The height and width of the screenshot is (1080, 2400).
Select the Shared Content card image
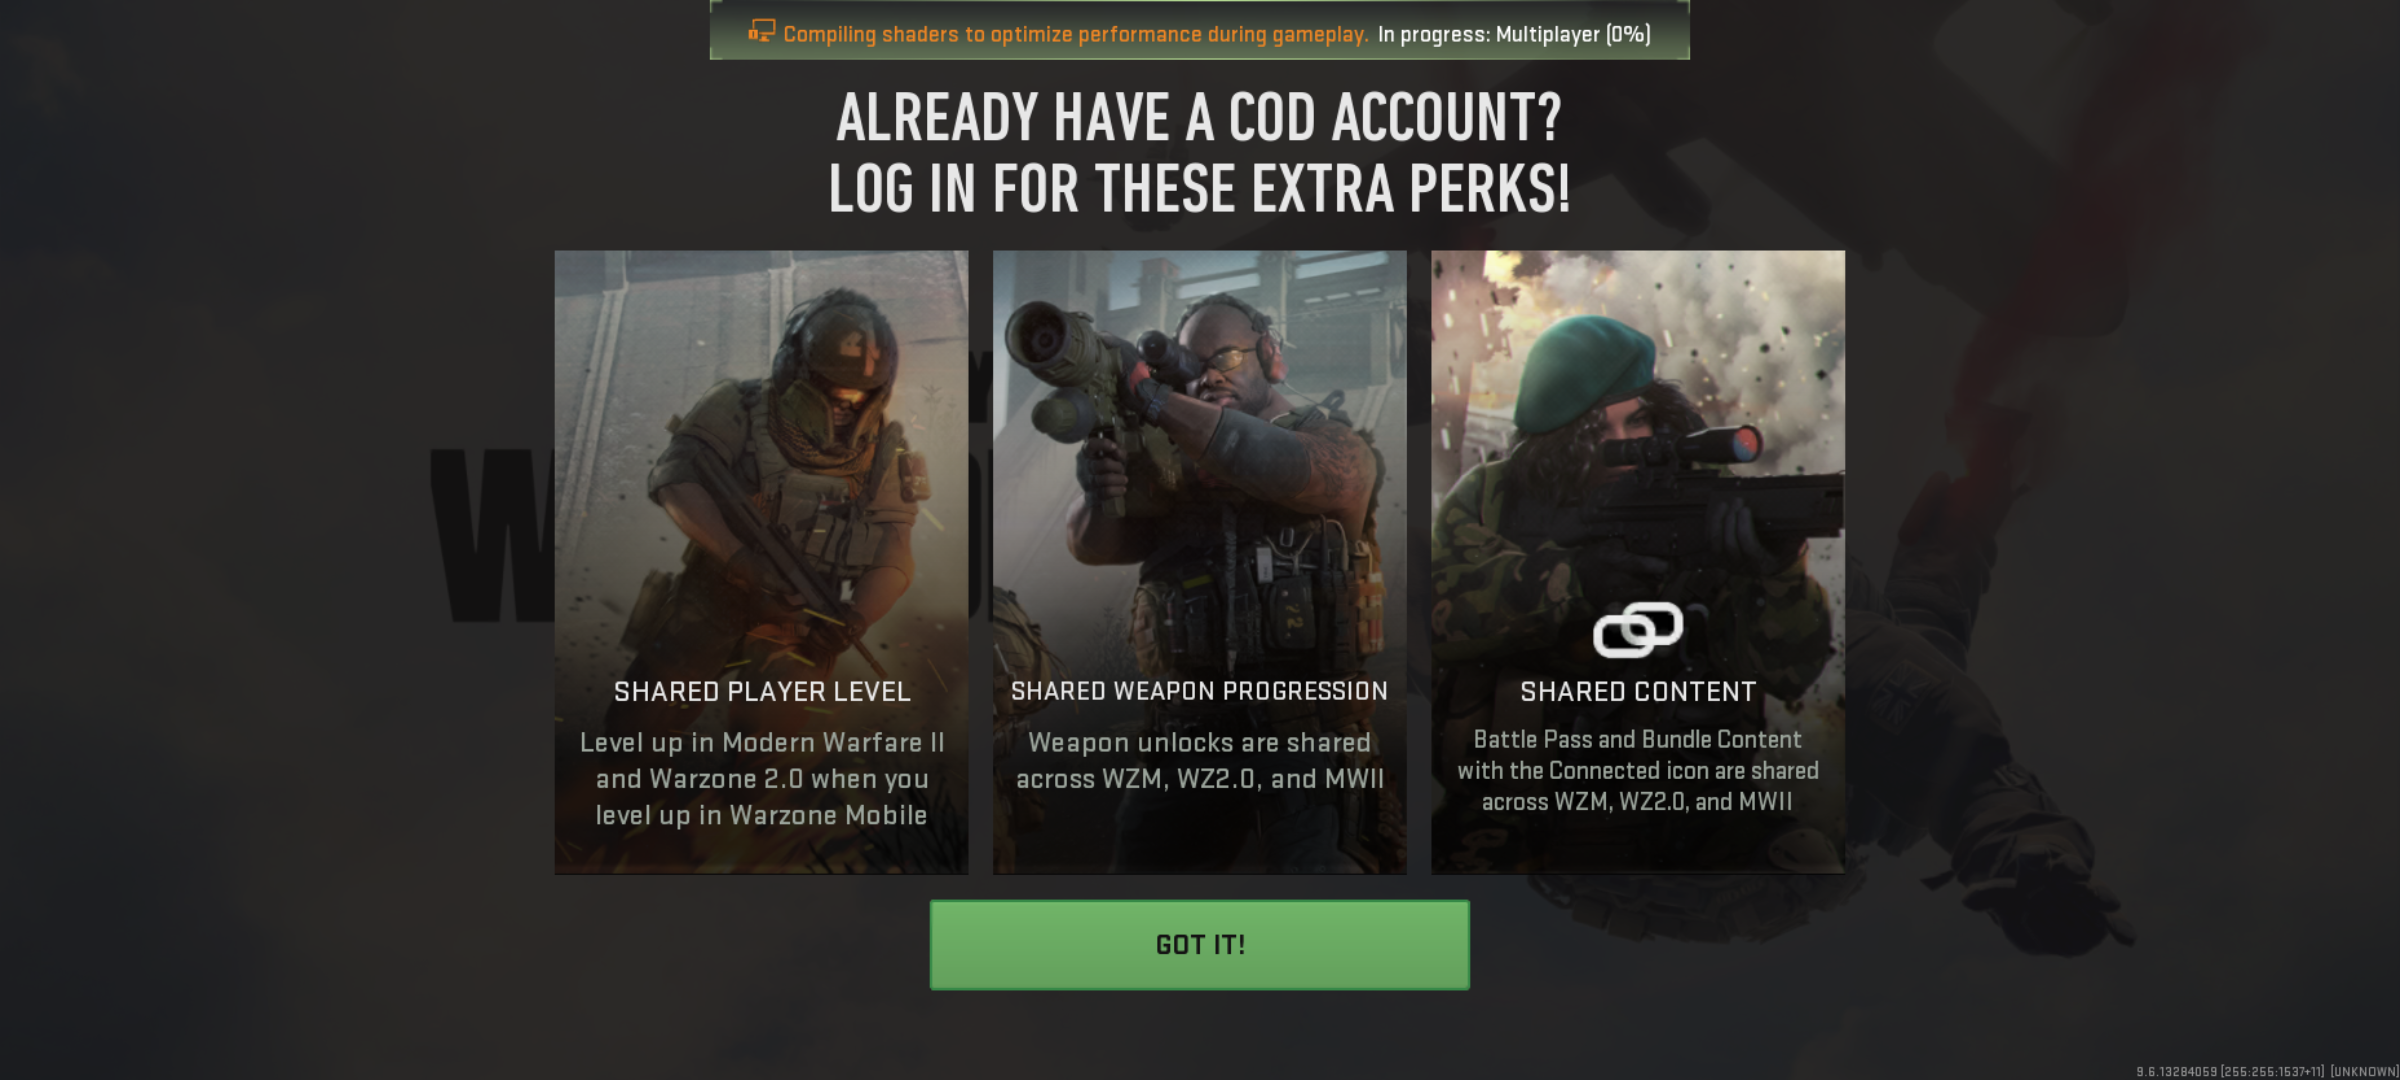click(x=1637, y=562)
